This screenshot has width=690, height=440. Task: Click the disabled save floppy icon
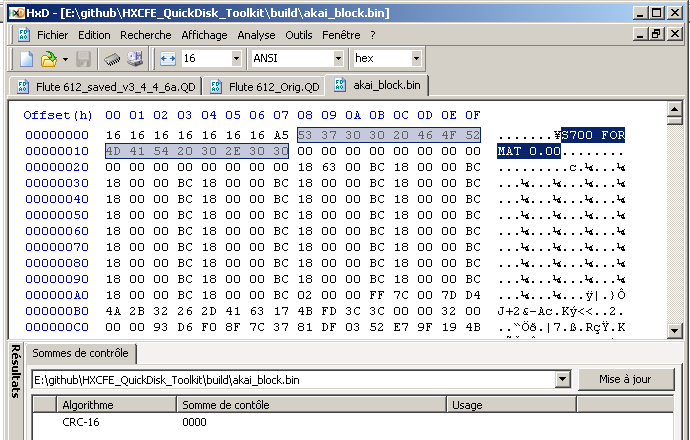(84, 59)
